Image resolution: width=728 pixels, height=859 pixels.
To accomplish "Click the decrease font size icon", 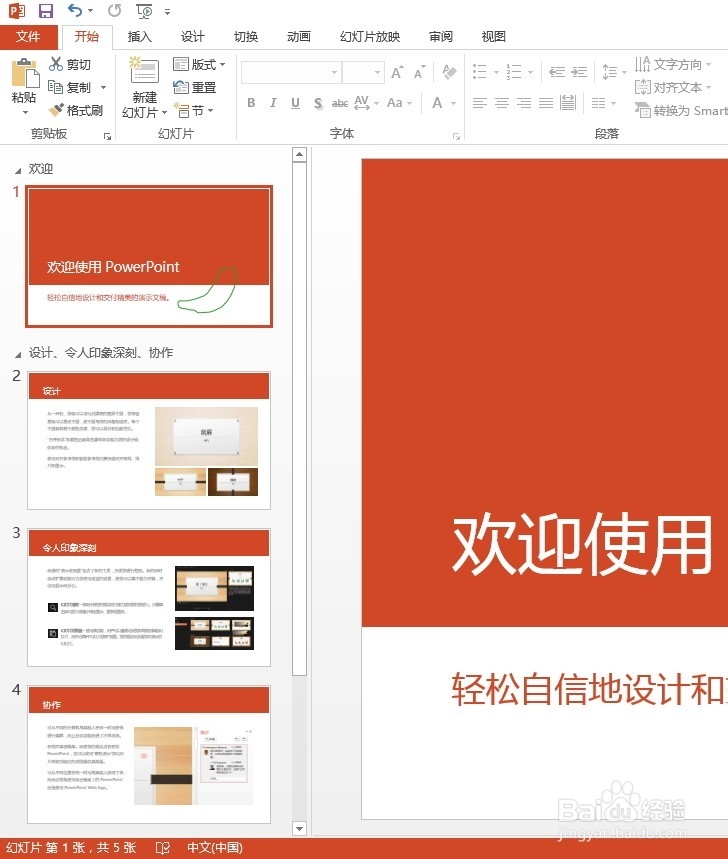I will point(419,72).
